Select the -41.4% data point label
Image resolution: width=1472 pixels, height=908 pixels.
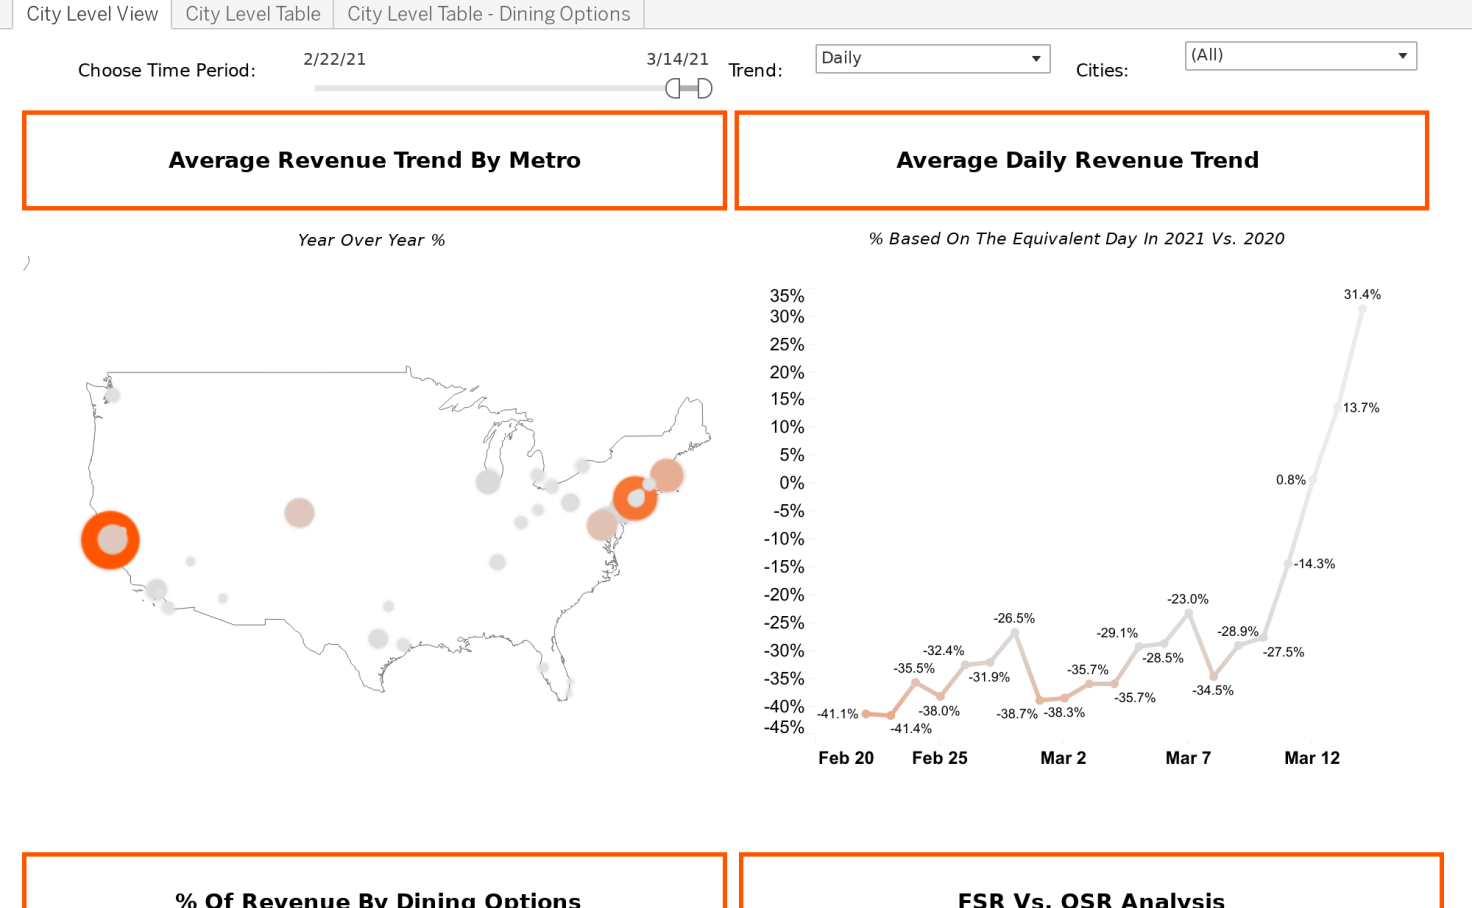[x=911, y=729]
